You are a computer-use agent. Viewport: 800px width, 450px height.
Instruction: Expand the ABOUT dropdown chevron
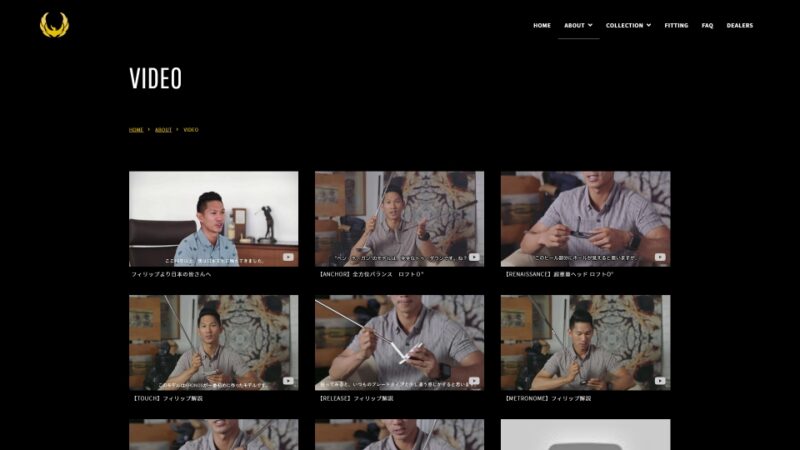590,25
